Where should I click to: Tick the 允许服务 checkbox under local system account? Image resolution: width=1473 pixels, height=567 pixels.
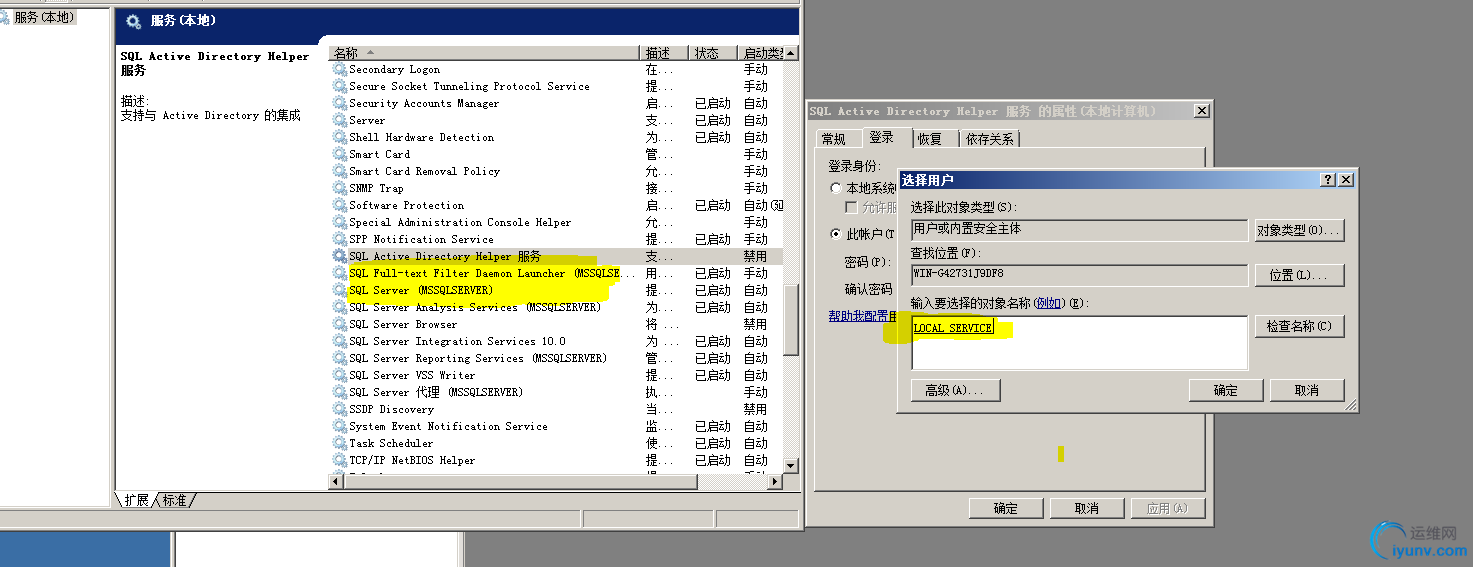click(x=852, y=207)
